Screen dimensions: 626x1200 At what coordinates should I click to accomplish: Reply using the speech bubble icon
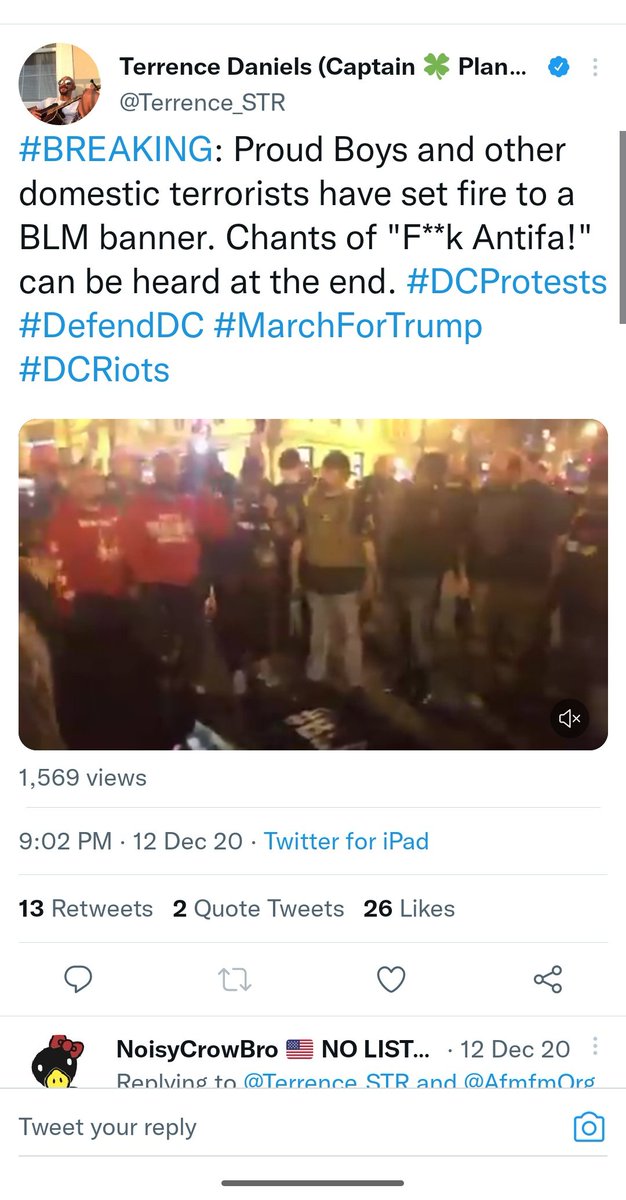(x=78, y=979)
